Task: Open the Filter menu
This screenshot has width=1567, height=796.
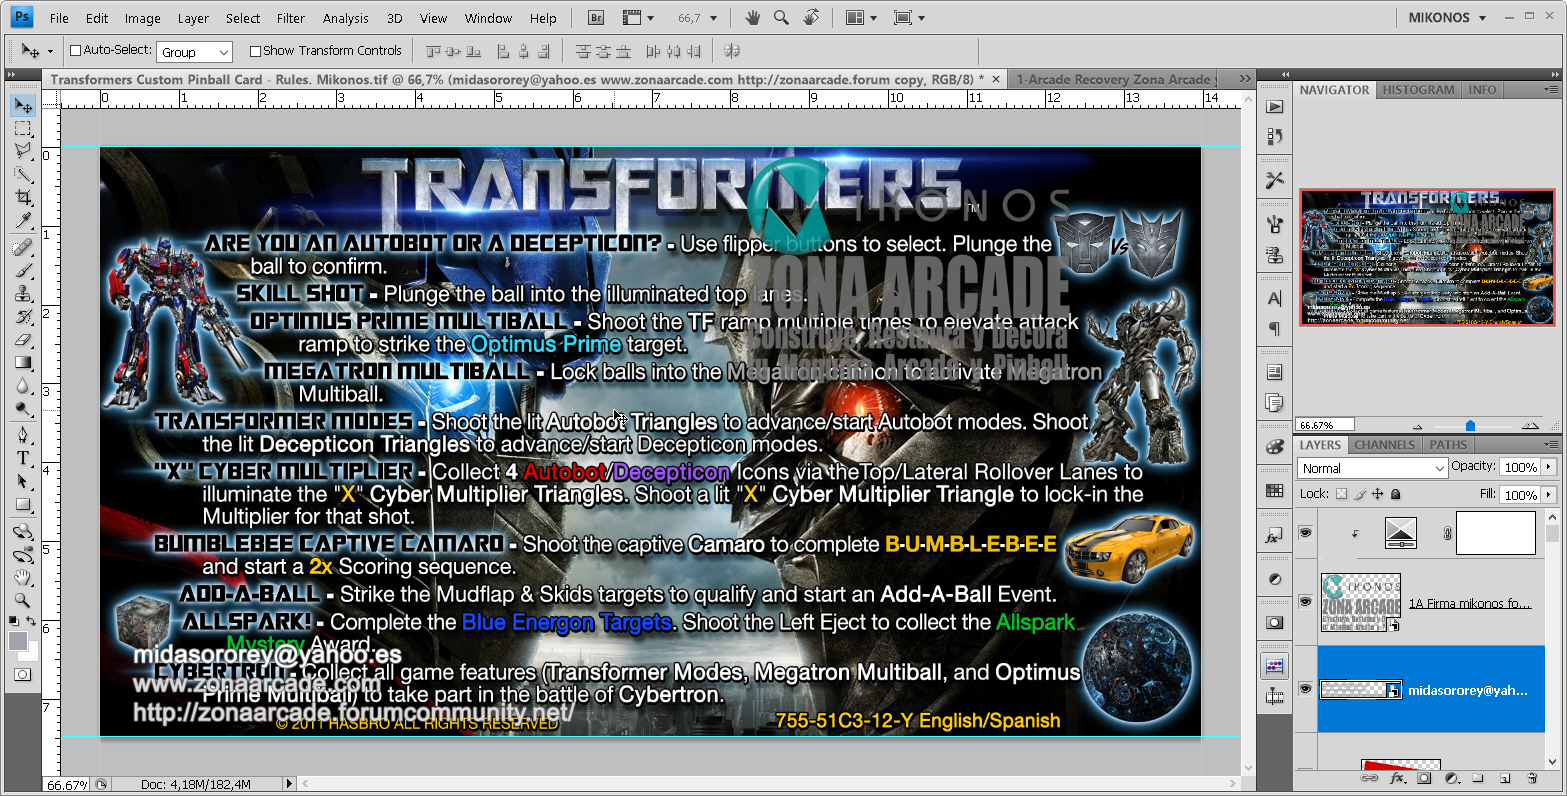Action: point(290,17)
